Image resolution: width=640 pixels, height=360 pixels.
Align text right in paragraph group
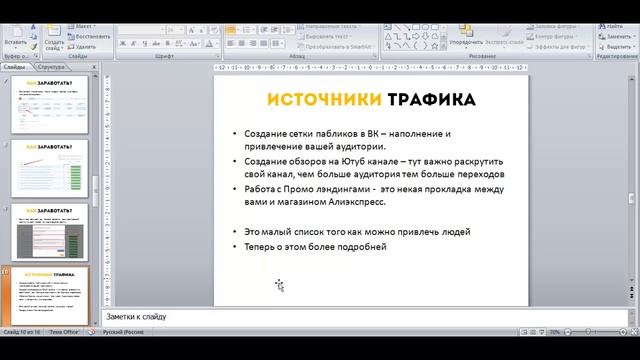[x=253, y=43]
